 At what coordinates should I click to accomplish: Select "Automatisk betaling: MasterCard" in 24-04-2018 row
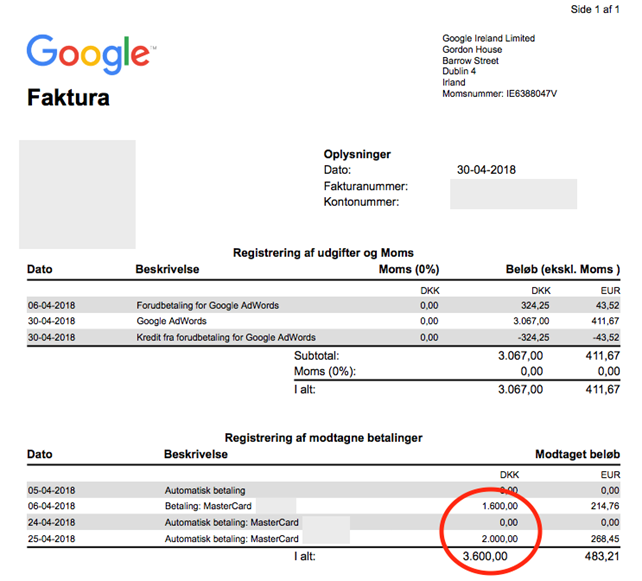point(232,523)
